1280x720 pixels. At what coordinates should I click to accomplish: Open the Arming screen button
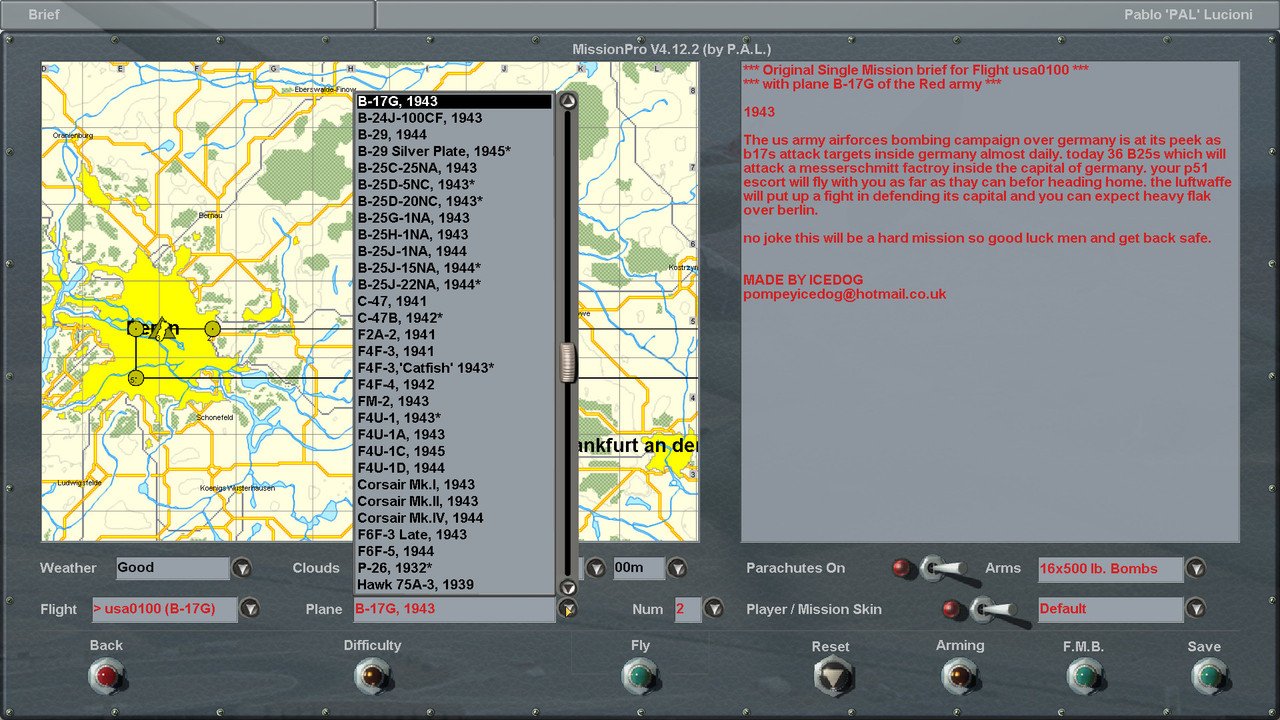(x=960, y=677)
